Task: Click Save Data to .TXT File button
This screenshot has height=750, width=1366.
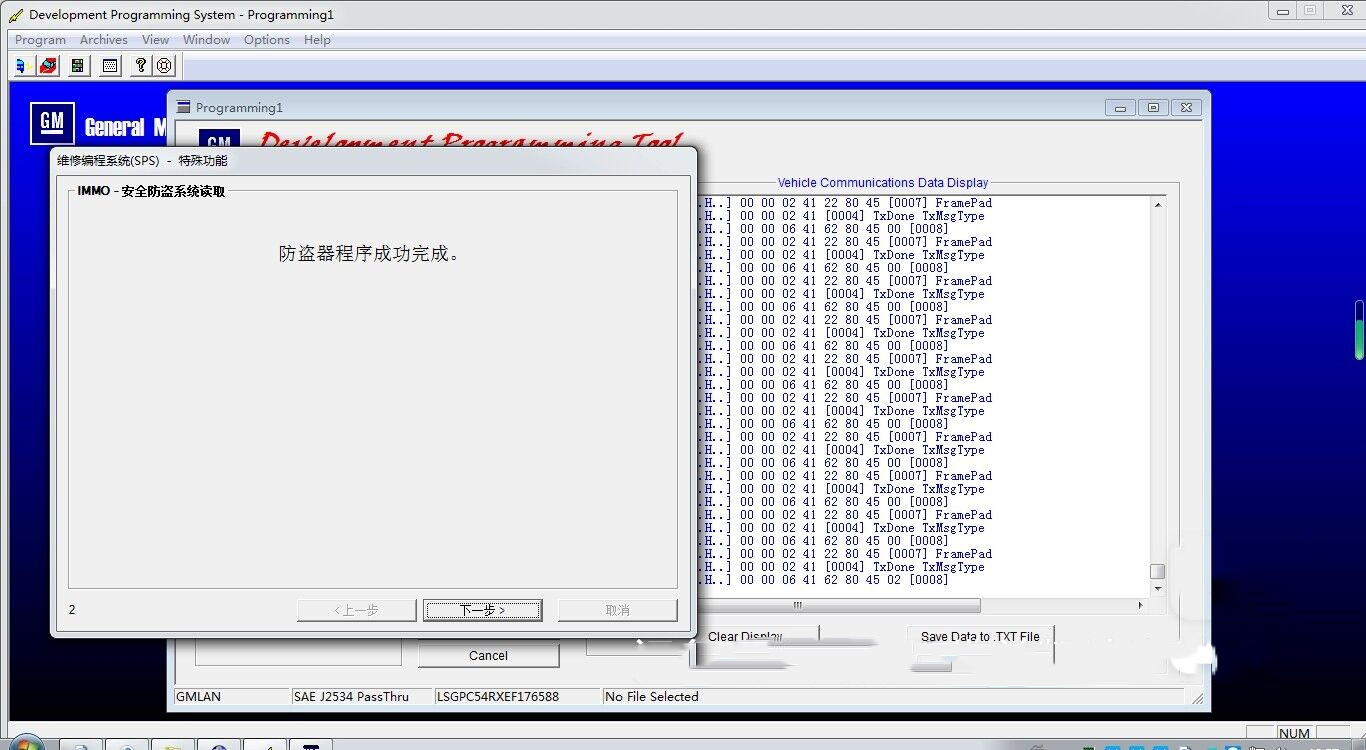Action: (x=980, y=637)
